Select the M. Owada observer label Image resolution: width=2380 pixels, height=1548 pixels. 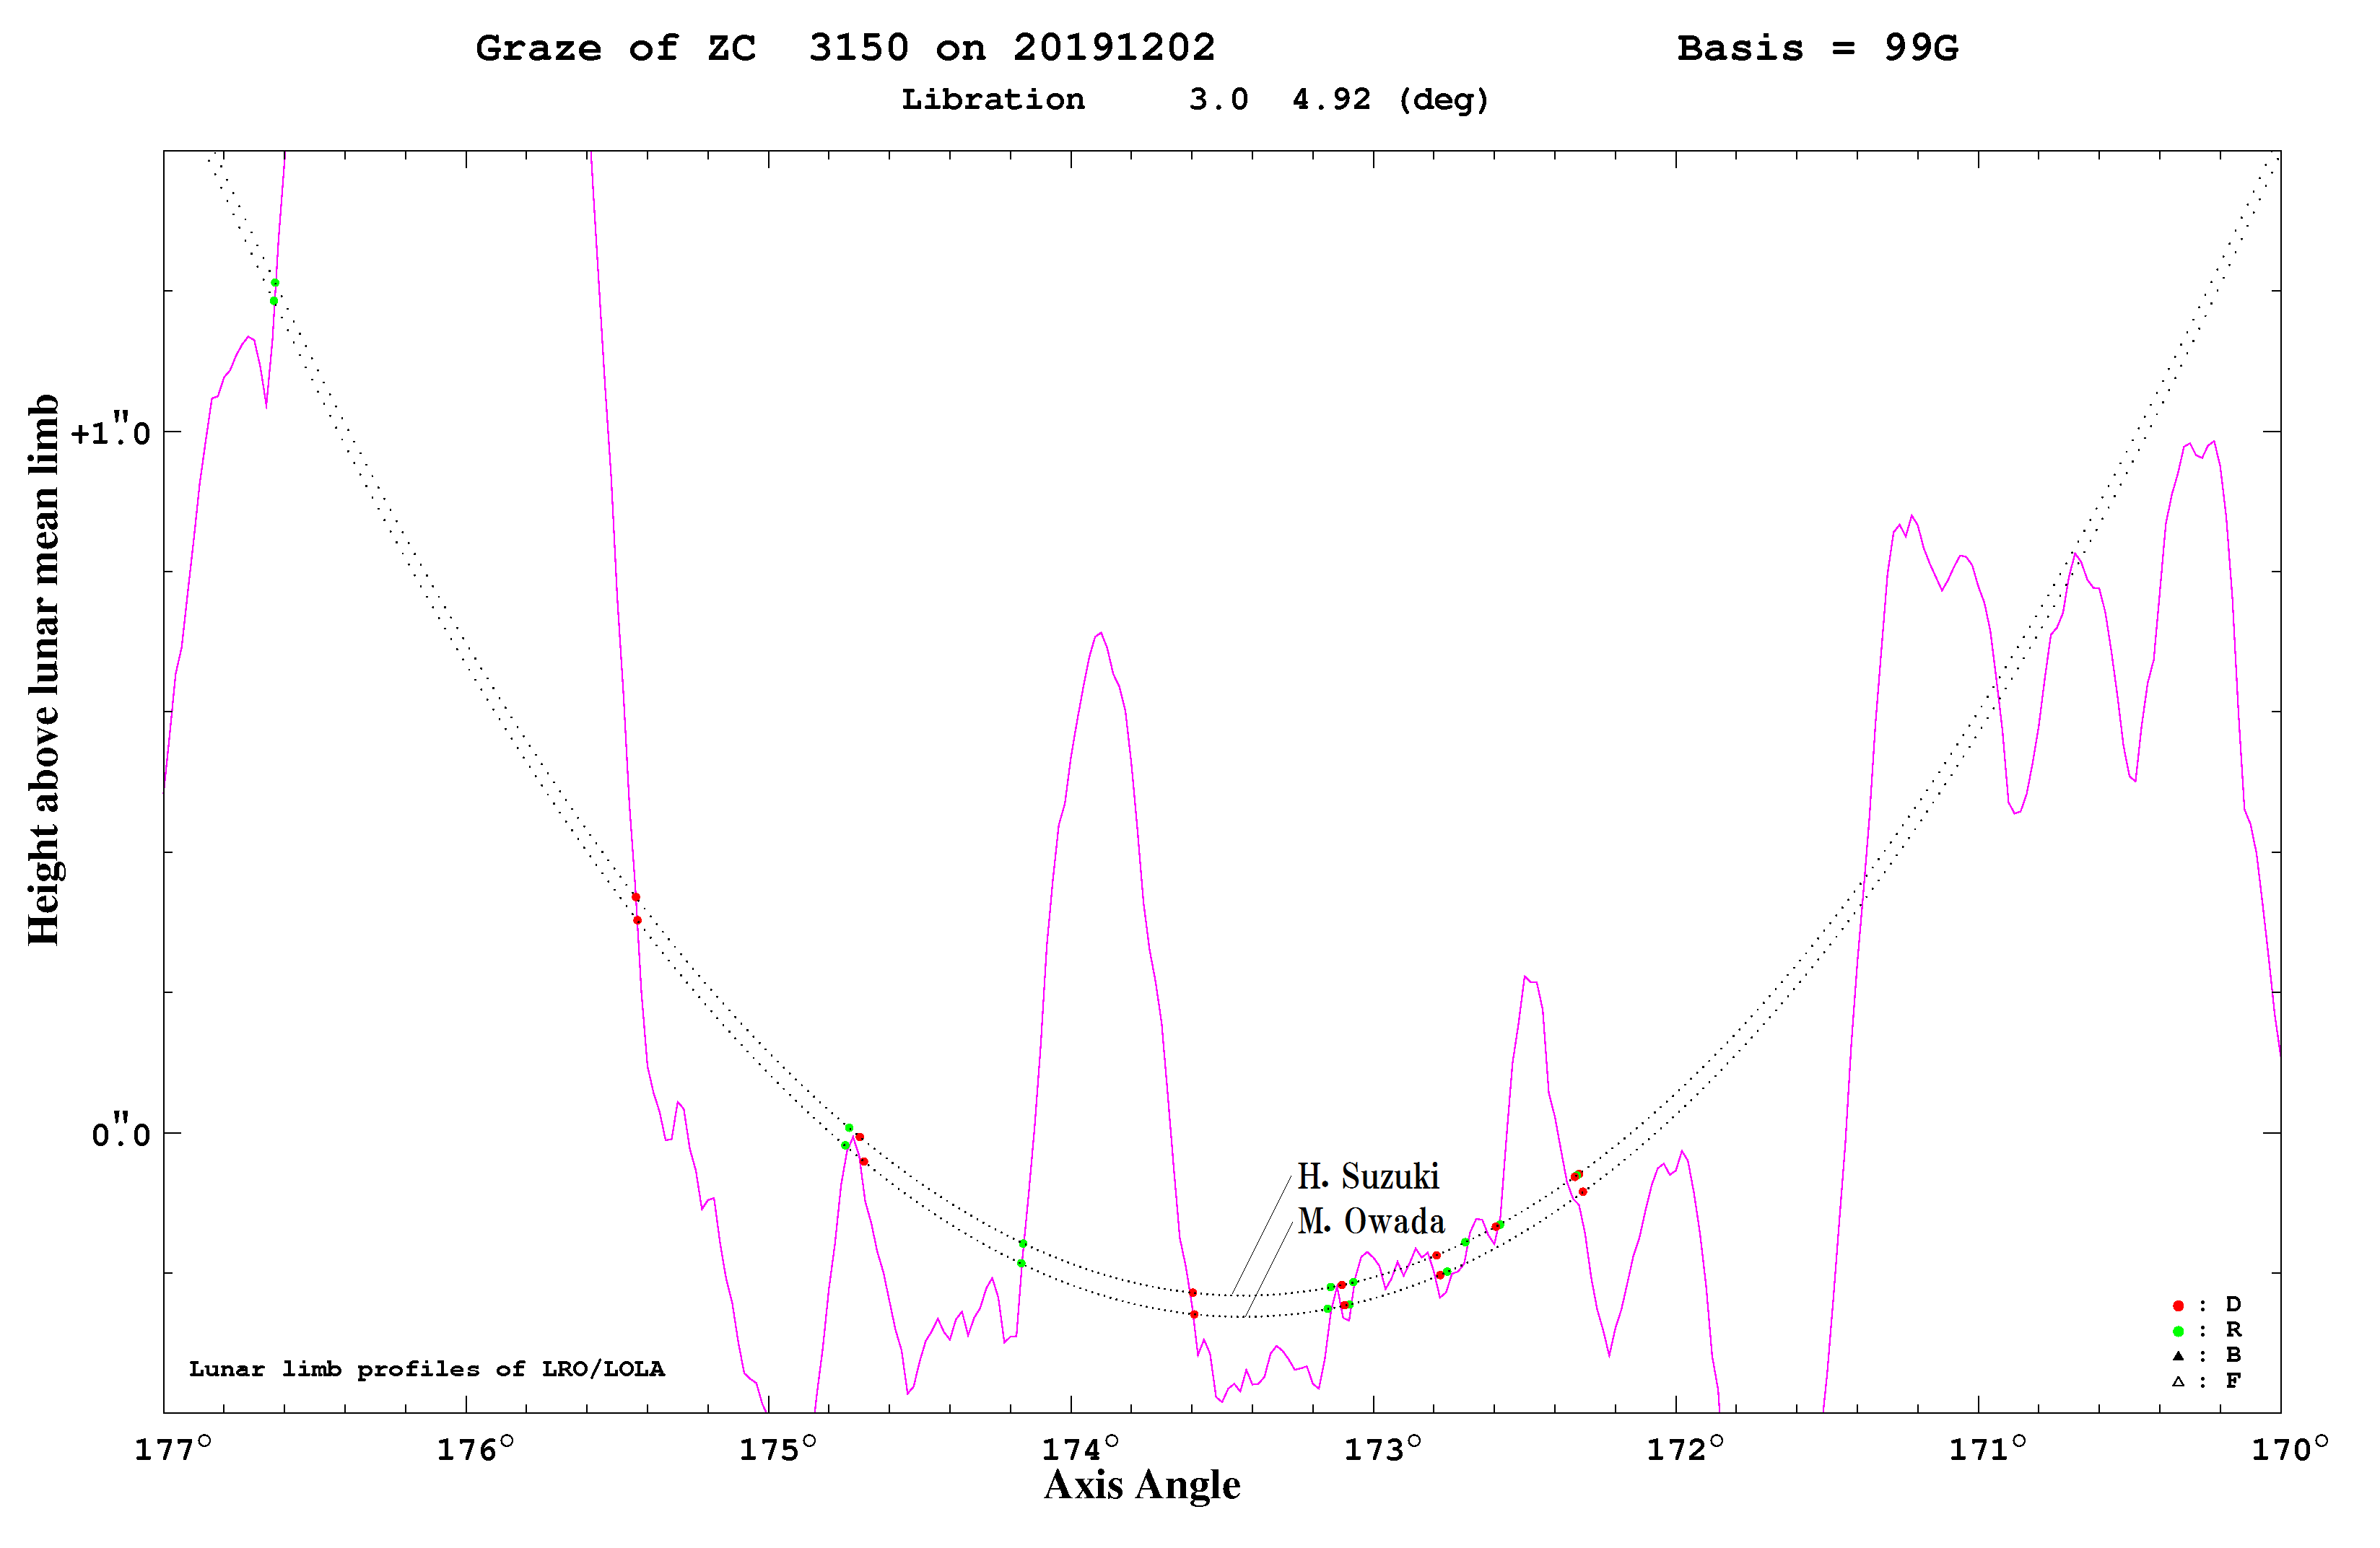[1371, 1221]
